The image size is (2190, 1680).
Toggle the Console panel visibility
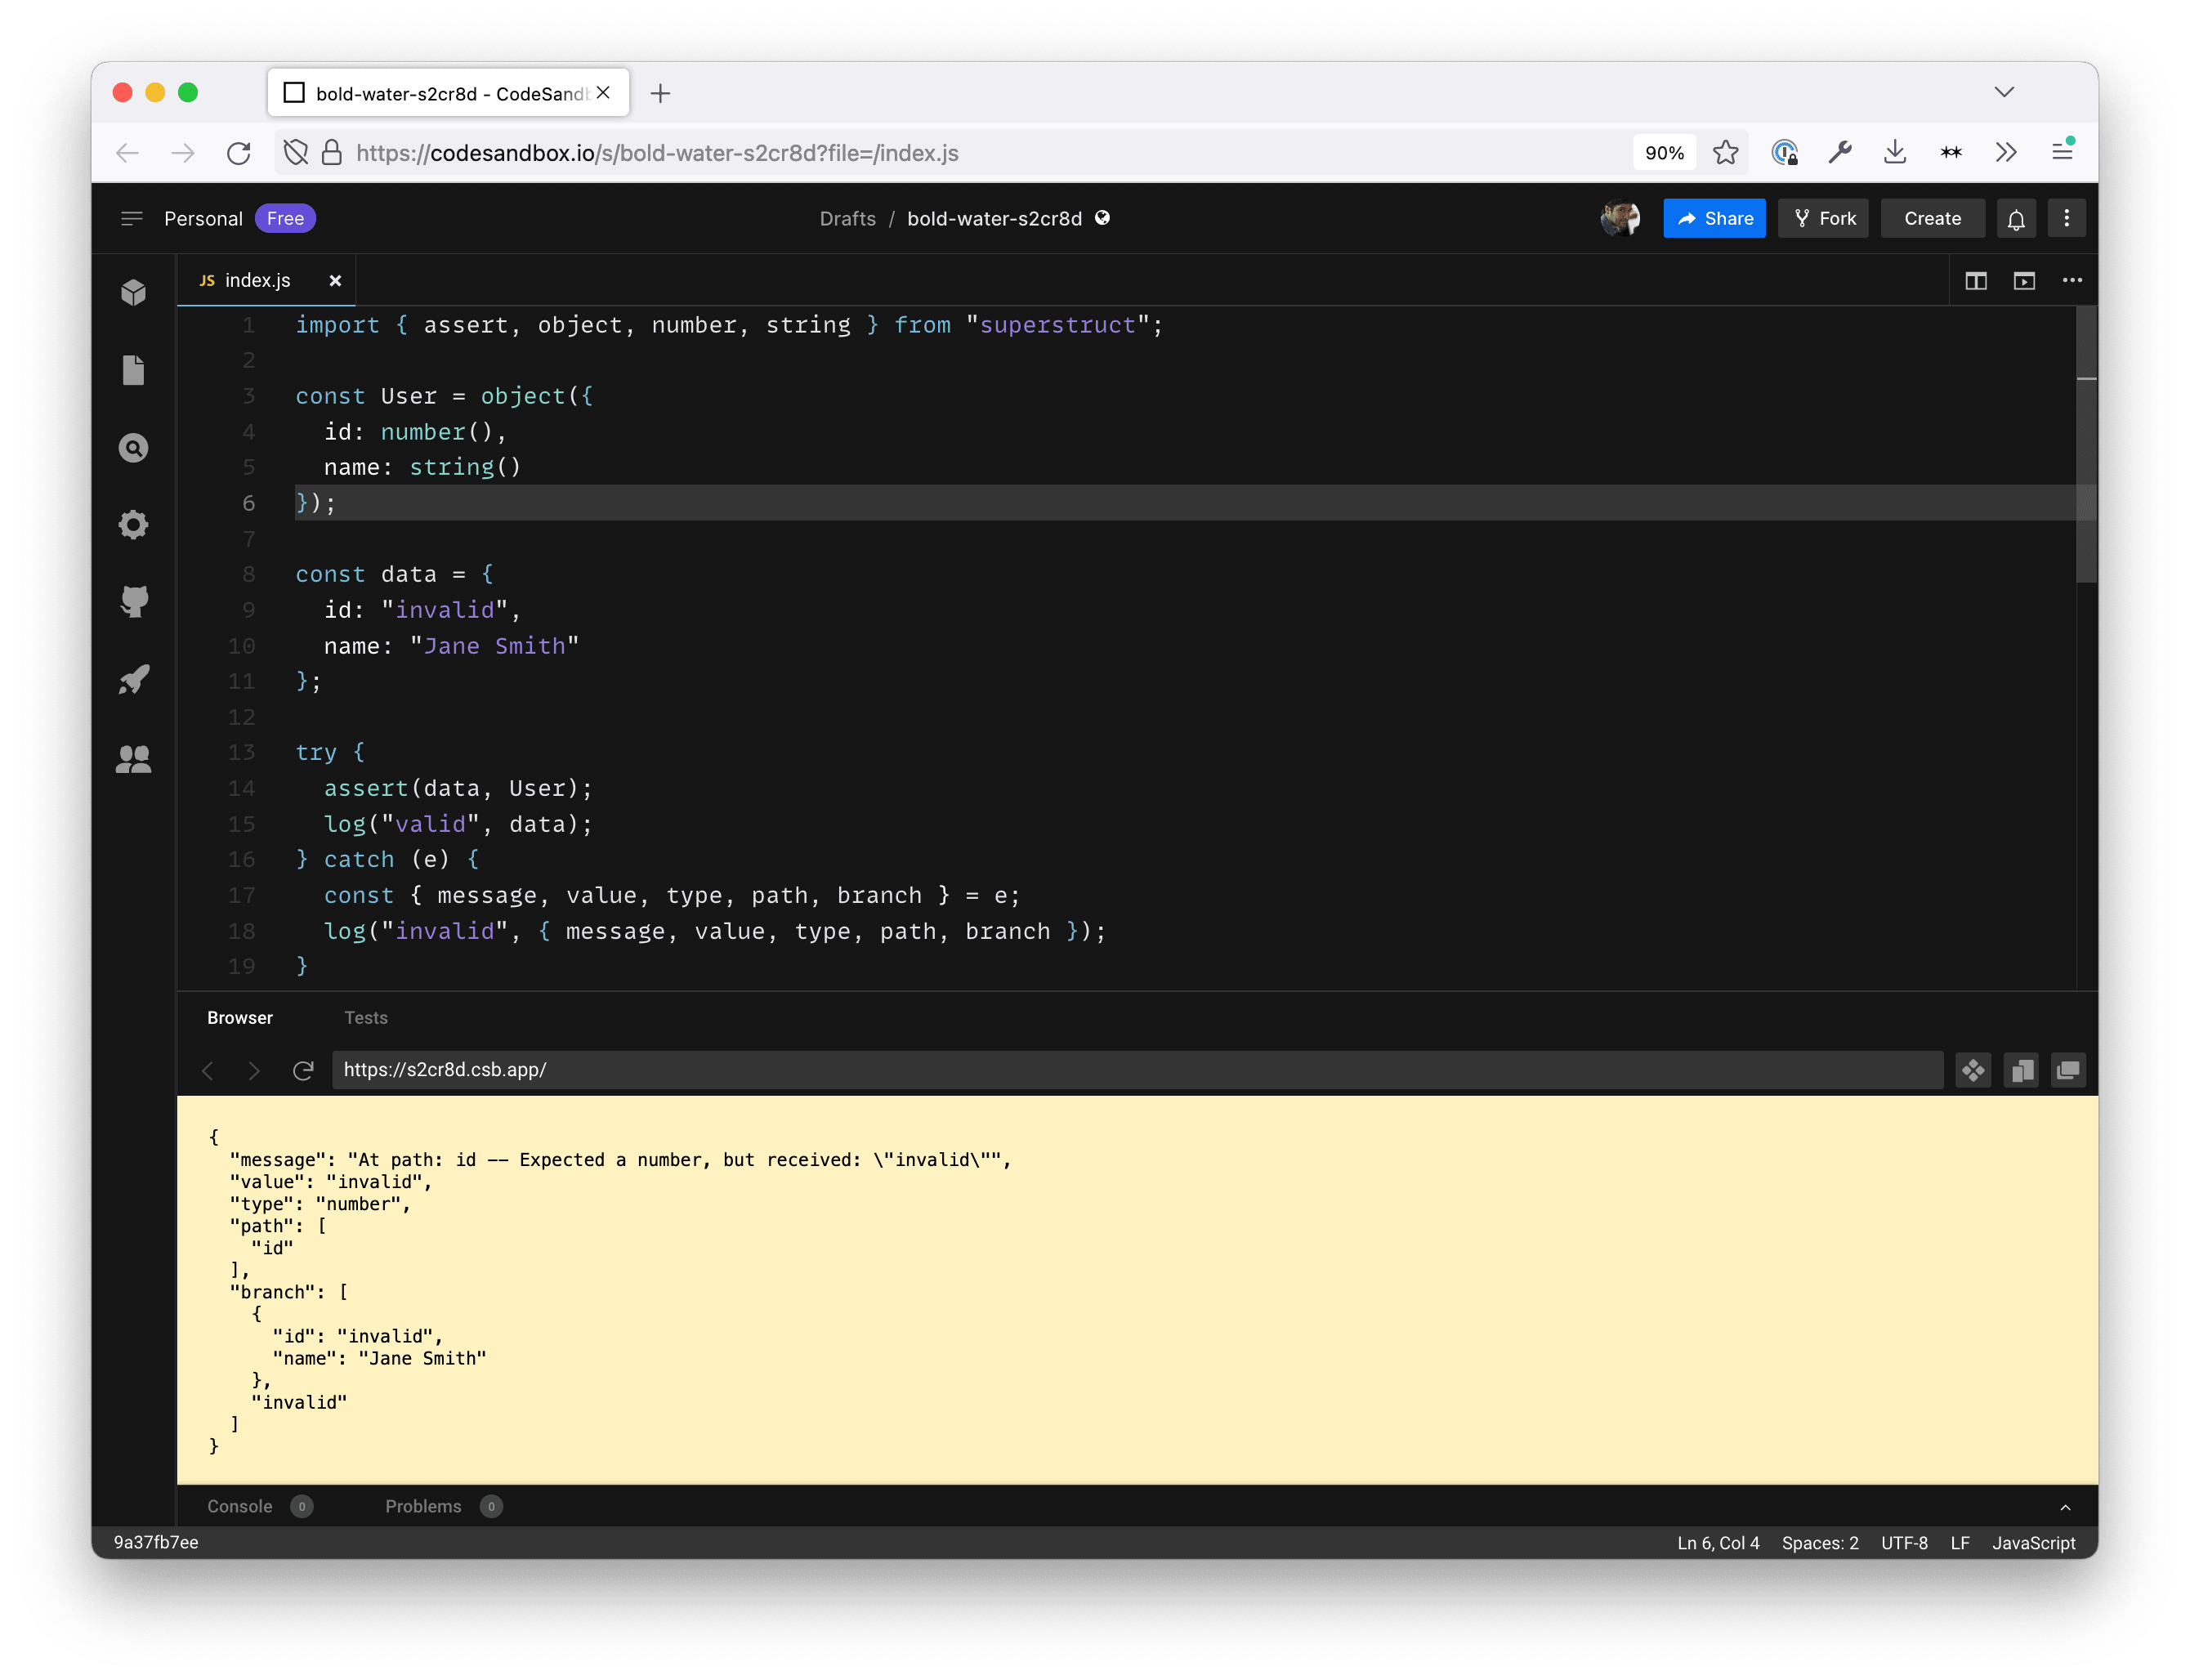[x=239, y=1505]
